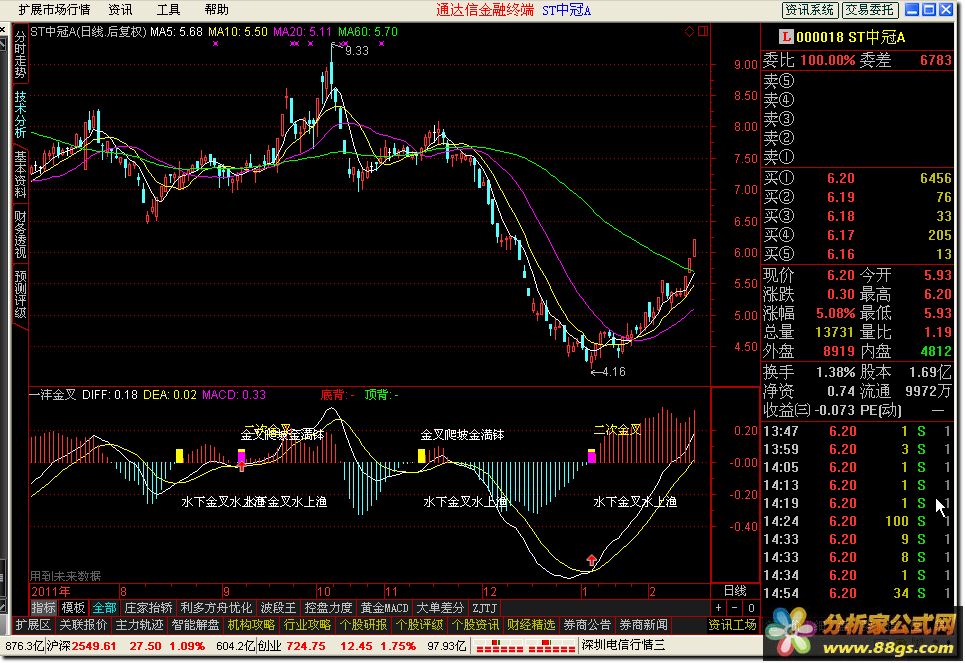
Task: Click the red signal indicator bars in status bar
Action: [525, 646]
